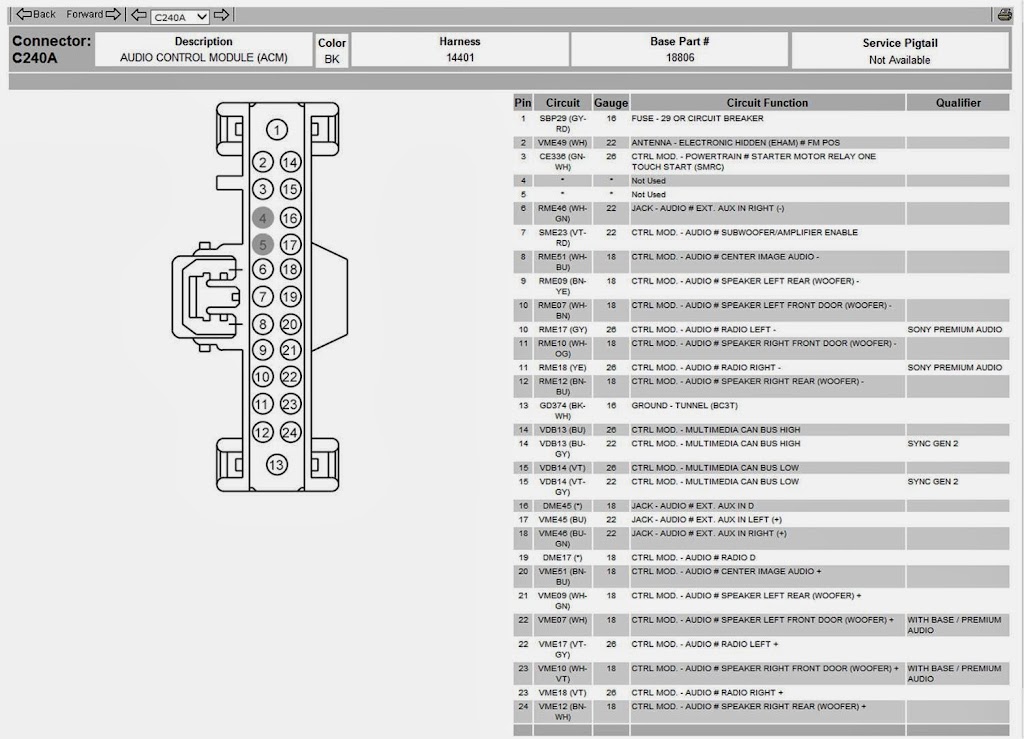Click circuit VME18 (VT)
The image size is (1024, 739).
click(562, 693)
